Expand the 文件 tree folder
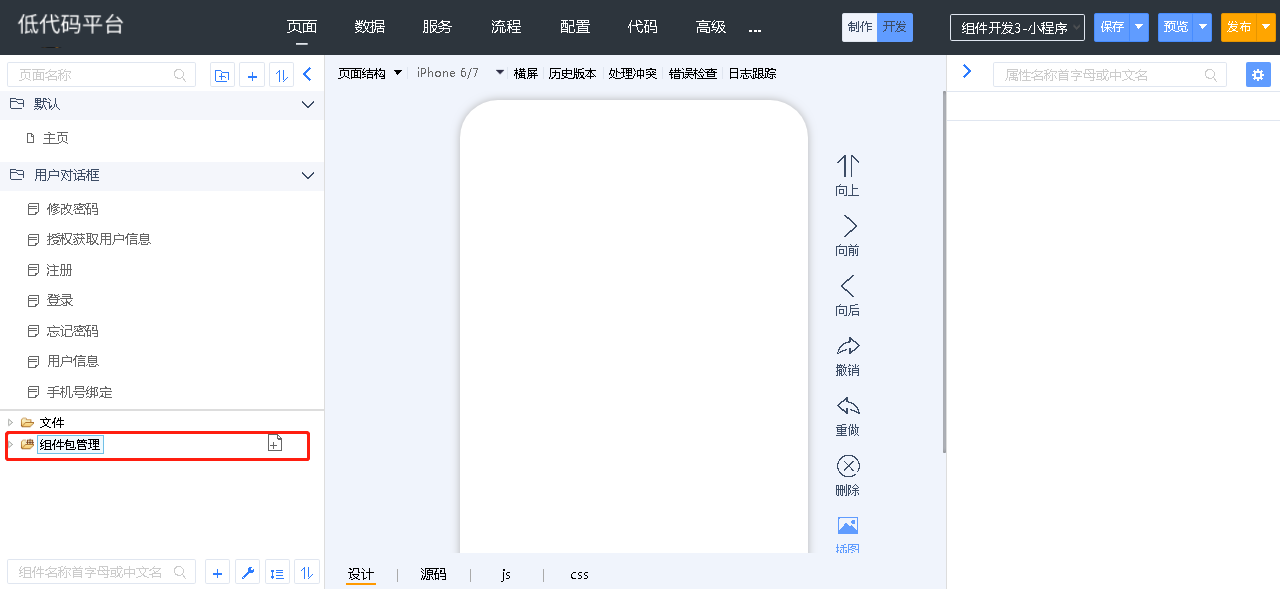This screenshot has height=589, width=1280. [11, 422]
